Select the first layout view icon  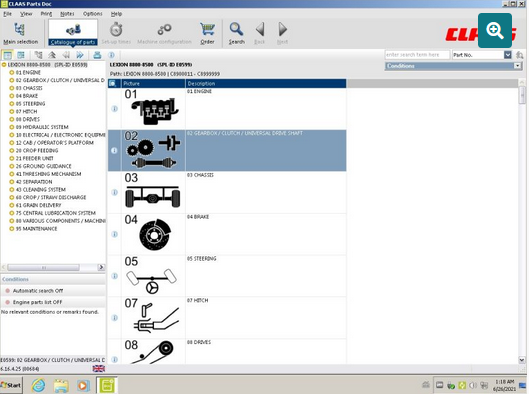coord(7,55)
